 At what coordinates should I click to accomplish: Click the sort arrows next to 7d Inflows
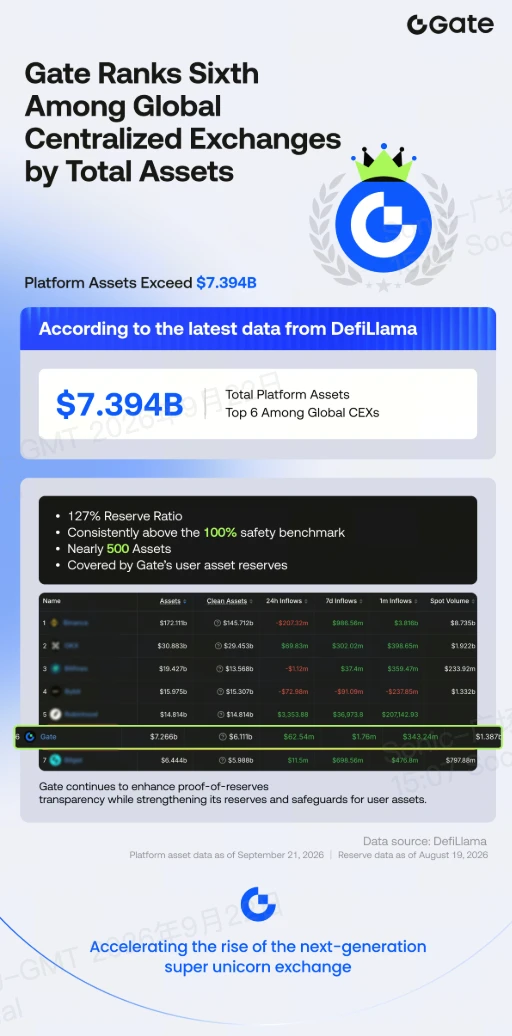[x=361, y=601]
